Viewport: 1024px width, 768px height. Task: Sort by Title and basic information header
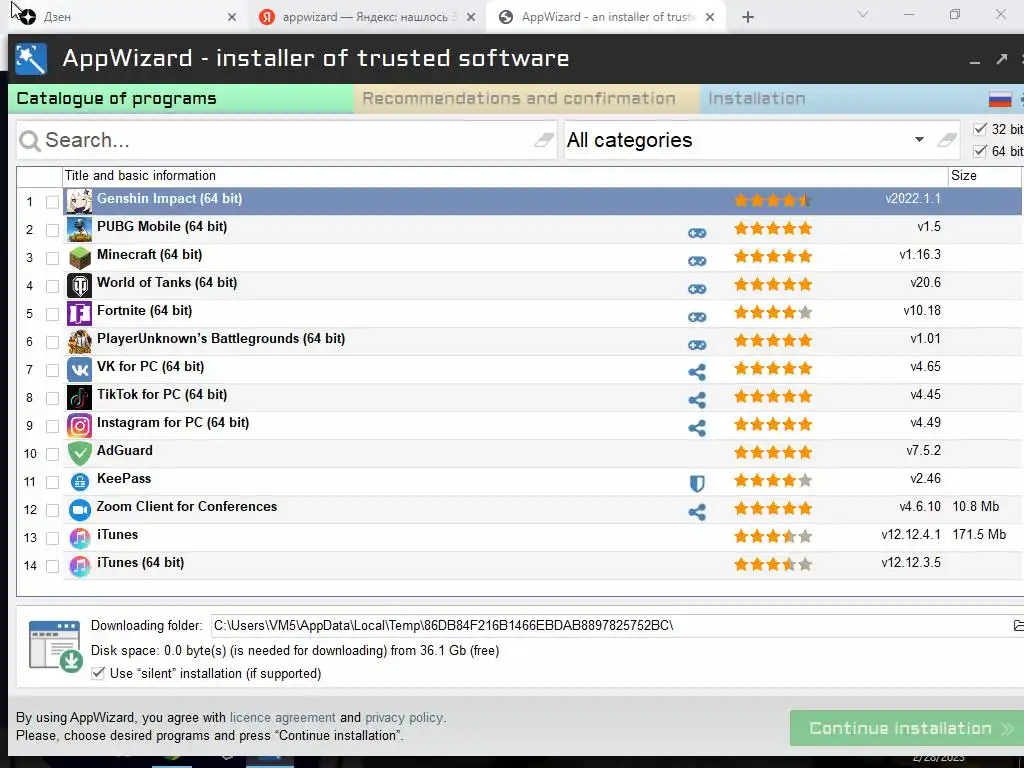[x=505, y=176]
